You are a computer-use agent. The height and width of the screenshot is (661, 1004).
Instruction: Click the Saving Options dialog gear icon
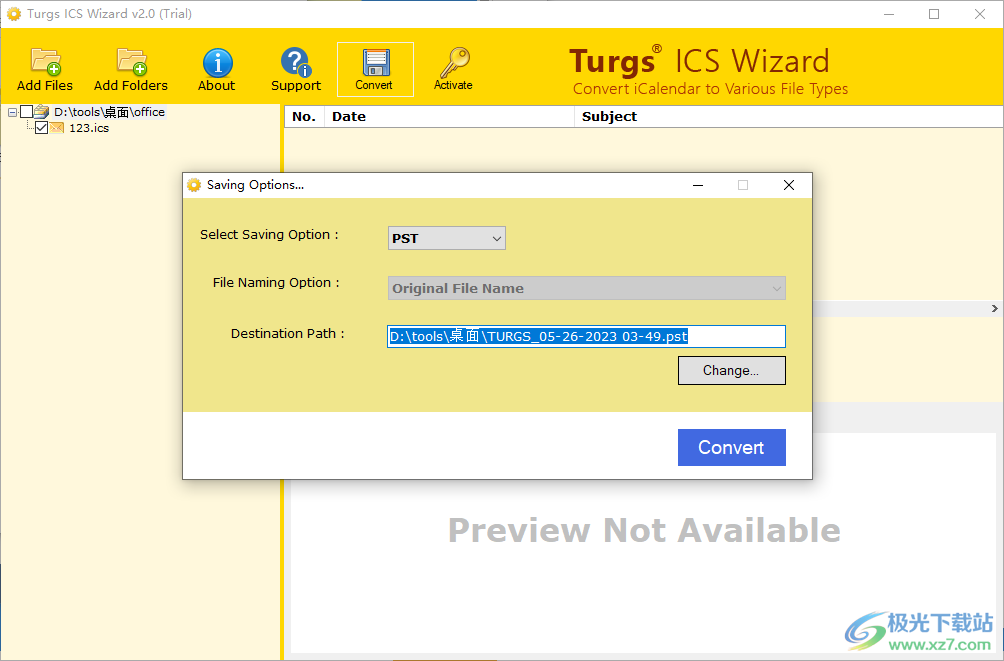pyautogui.click(x=194, y=185)
